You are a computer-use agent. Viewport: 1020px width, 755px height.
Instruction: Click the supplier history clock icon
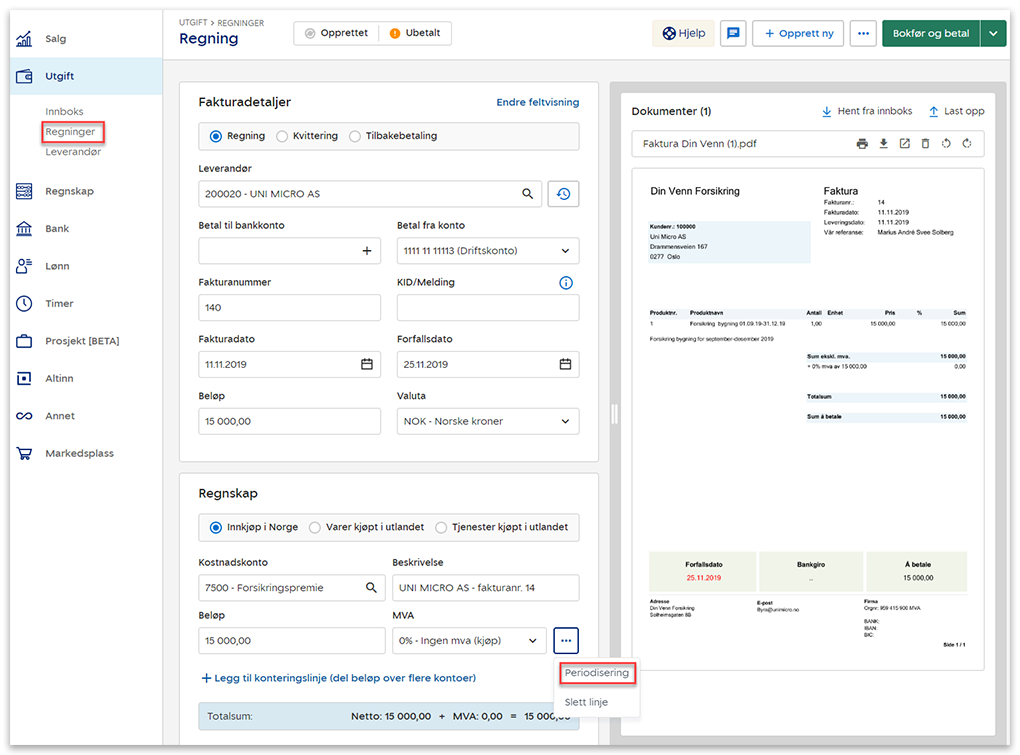tap(563, 194)
